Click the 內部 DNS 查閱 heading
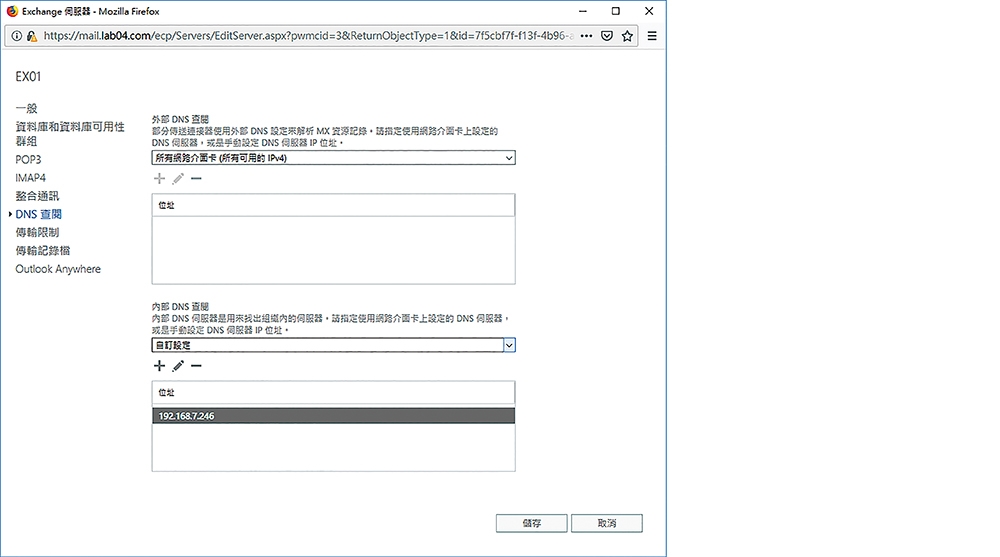Image resolution: width=1000 pixels, height=557 pixels. coord(180,306)
